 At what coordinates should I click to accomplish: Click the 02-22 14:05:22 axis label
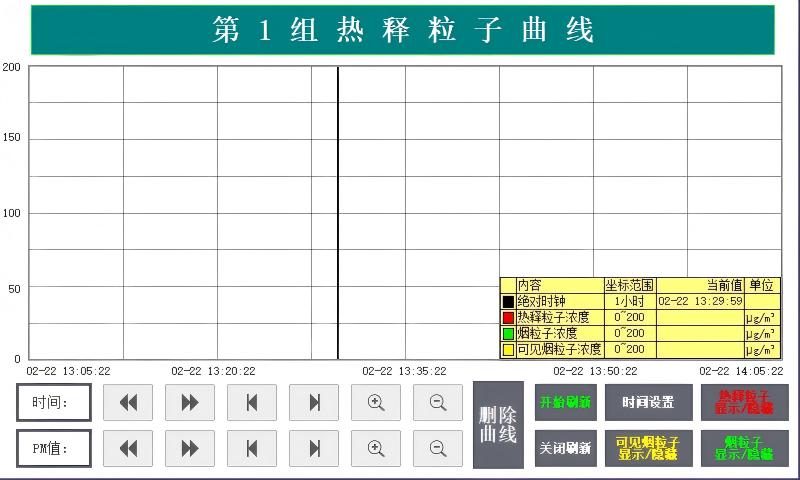coord(741,371)
